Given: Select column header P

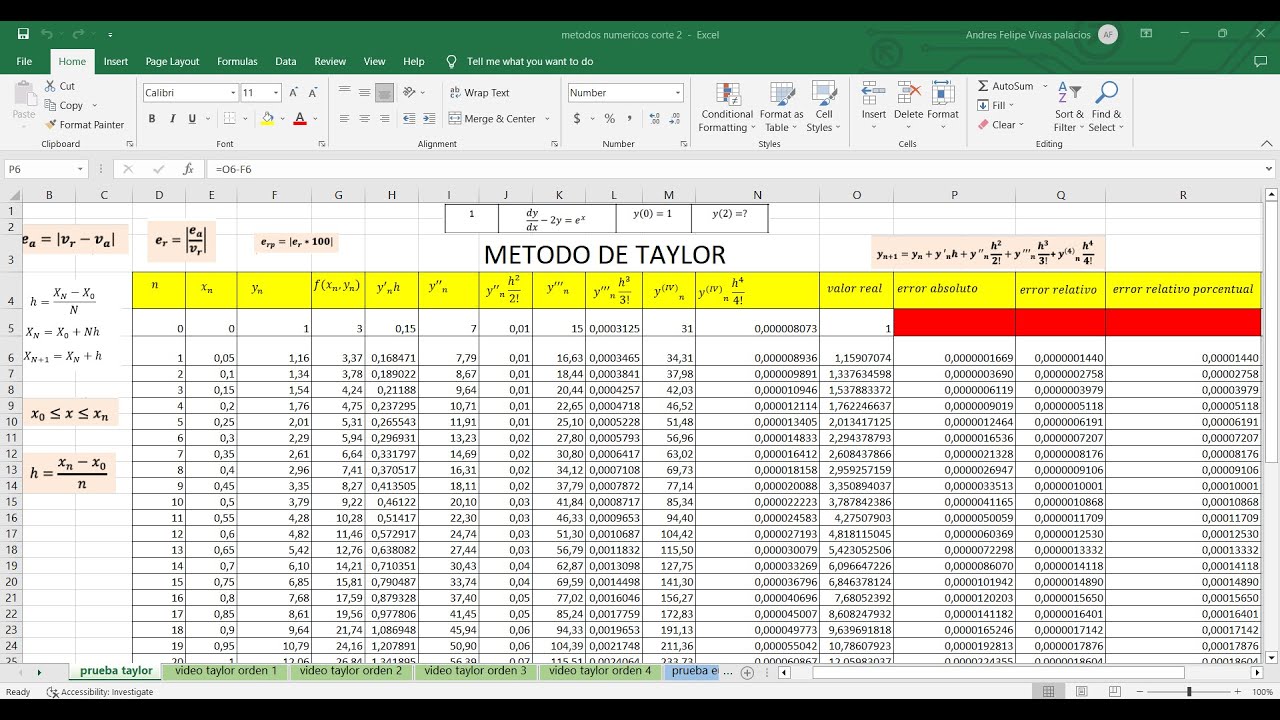Looking at the screenshot, I should (x=954, y=195).
